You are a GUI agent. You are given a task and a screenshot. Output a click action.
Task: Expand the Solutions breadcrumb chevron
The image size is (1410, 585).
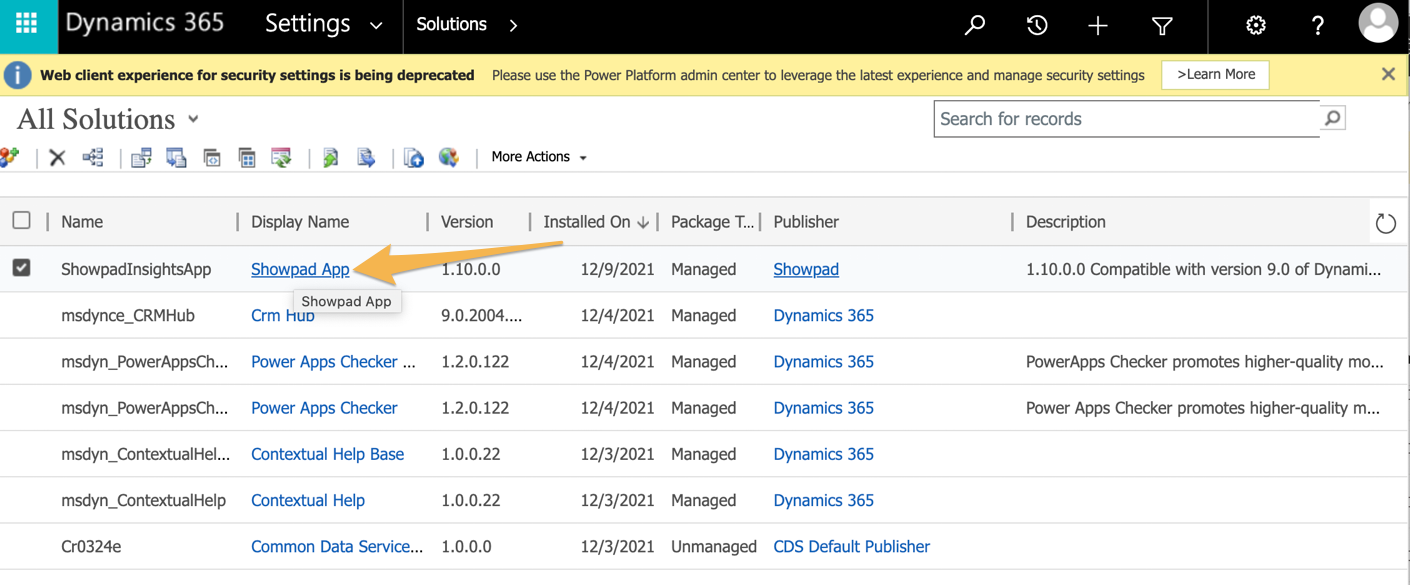[513, 25]
